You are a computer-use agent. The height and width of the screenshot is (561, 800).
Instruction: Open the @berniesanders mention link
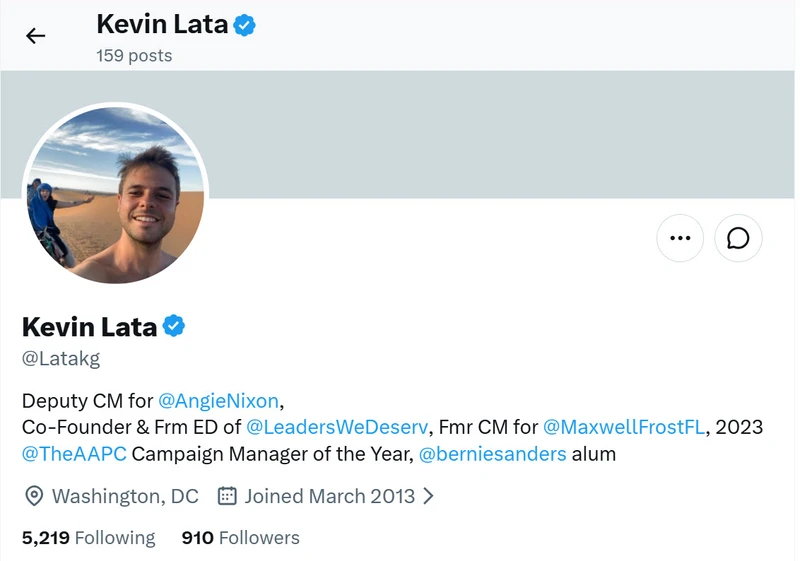pos(492,454)
